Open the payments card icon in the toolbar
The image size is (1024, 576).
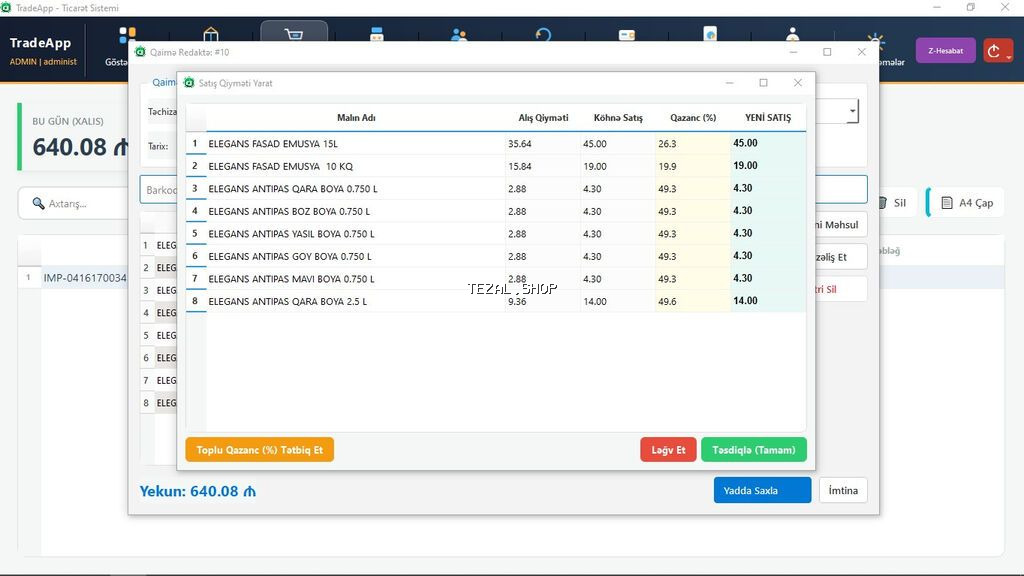626,36
